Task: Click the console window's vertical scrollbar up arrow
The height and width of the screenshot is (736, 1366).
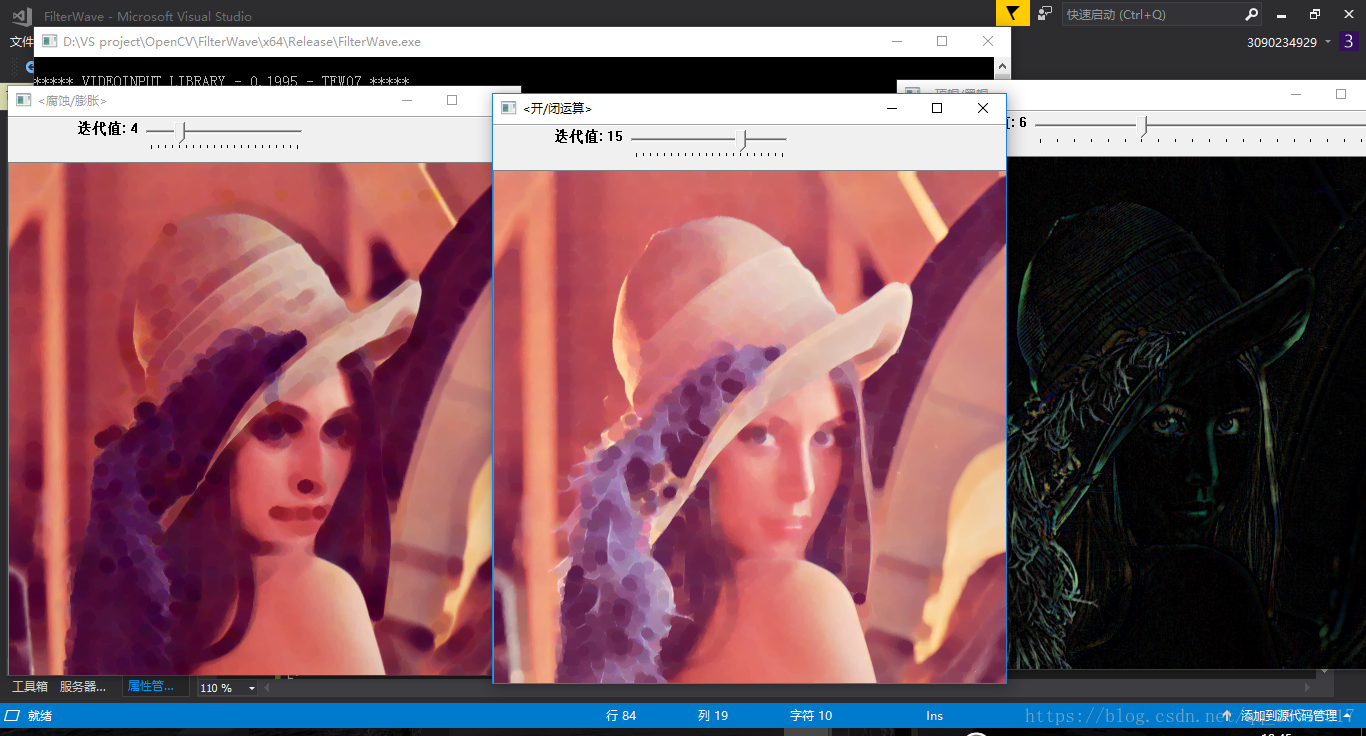Action: (1002, 66)
